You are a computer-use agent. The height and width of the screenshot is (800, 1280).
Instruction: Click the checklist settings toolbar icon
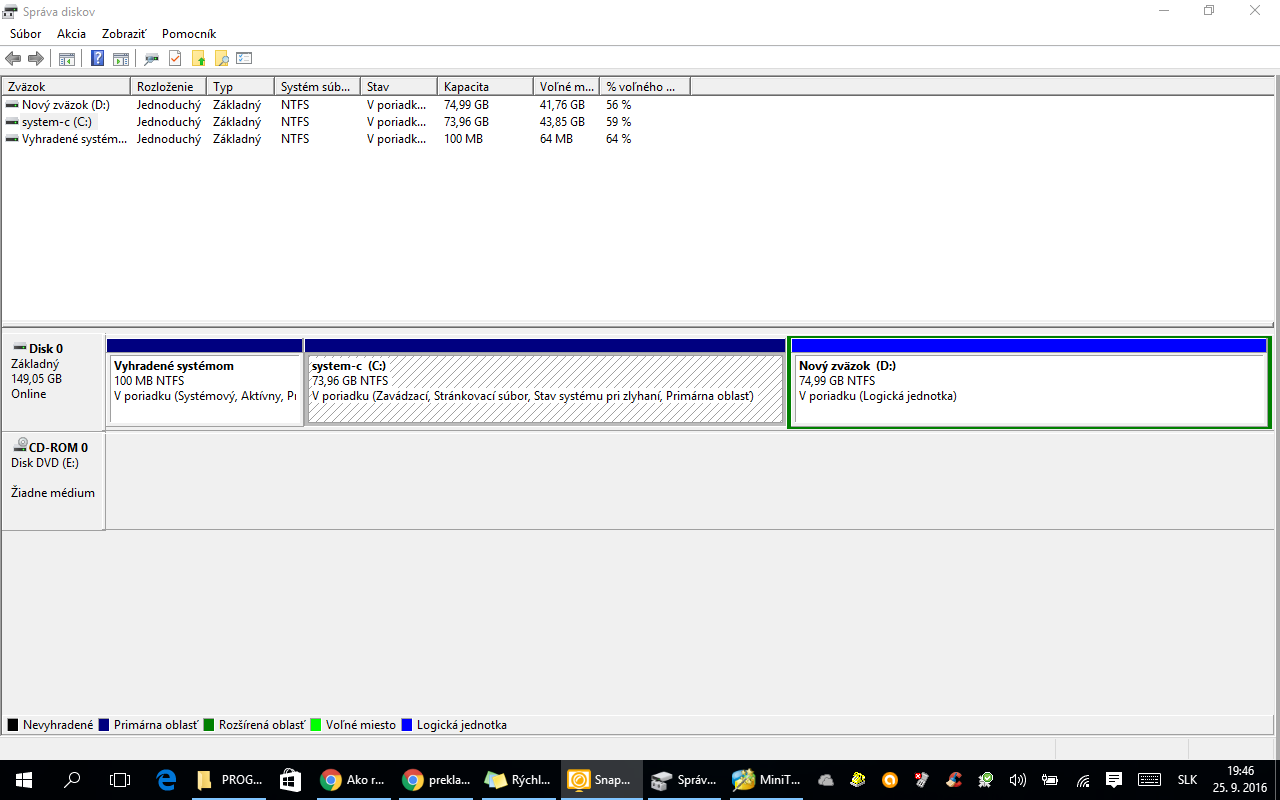(244, 59)
